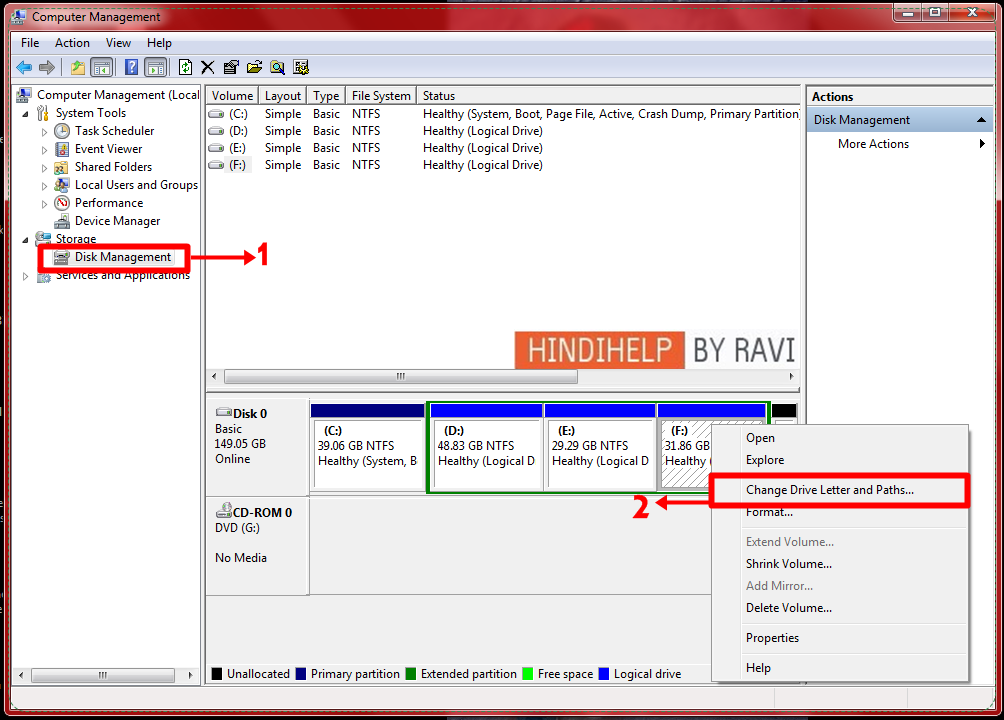The image size is (1004, 720).
Task: Sort by the Type column header
Action: 326,95
